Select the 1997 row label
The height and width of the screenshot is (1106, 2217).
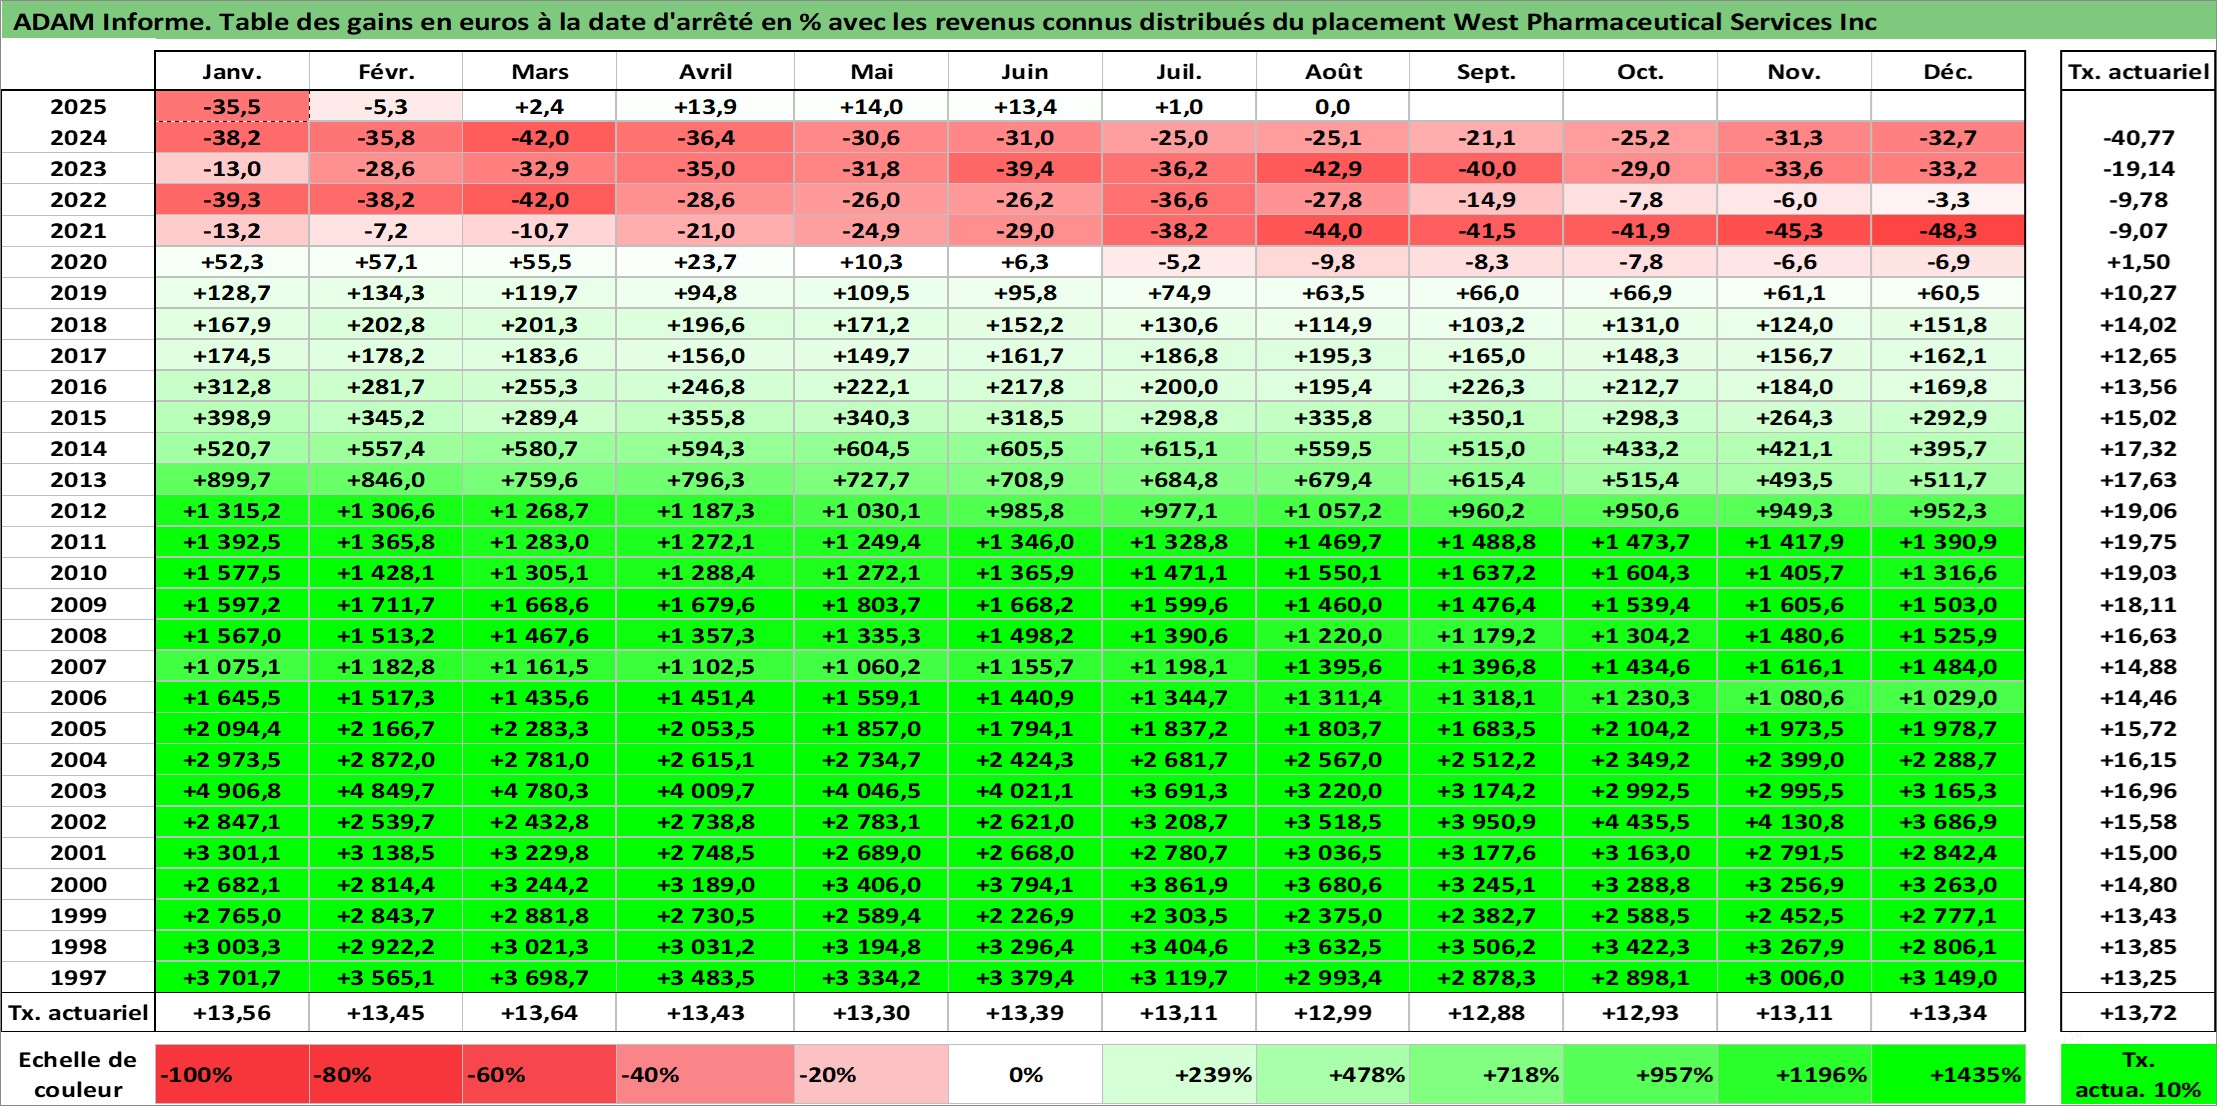pos(78,978)
